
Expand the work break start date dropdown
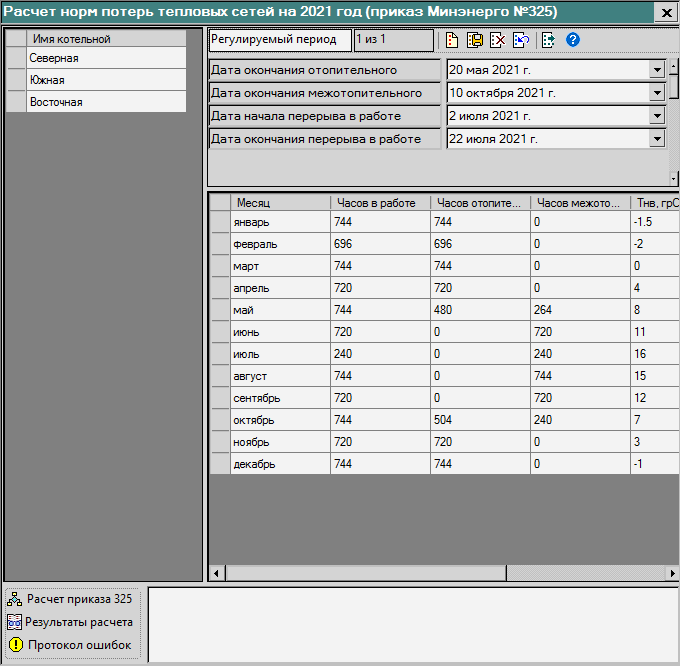657,116
